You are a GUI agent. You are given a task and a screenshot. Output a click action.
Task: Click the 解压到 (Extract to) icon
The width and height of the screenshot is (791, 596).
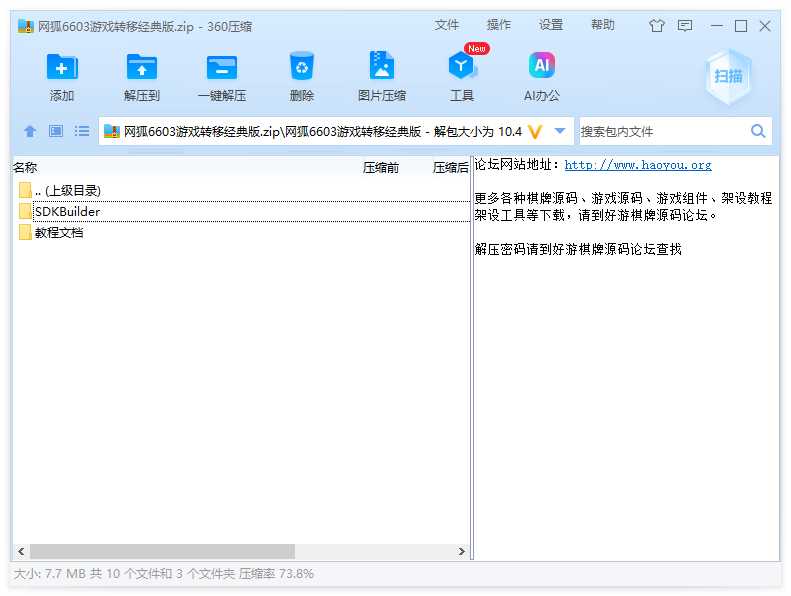tap(142, 67)
